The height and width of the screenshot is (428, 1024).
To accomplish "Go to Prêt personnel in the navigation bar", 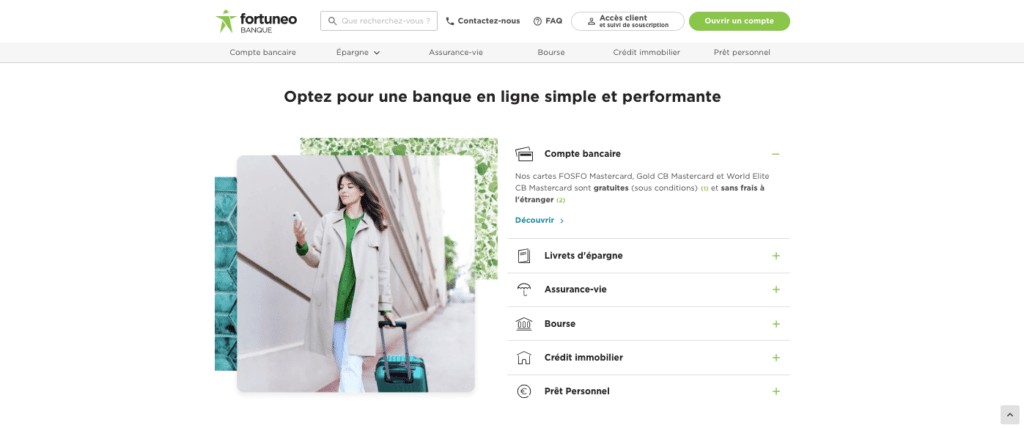I will 742,52.
